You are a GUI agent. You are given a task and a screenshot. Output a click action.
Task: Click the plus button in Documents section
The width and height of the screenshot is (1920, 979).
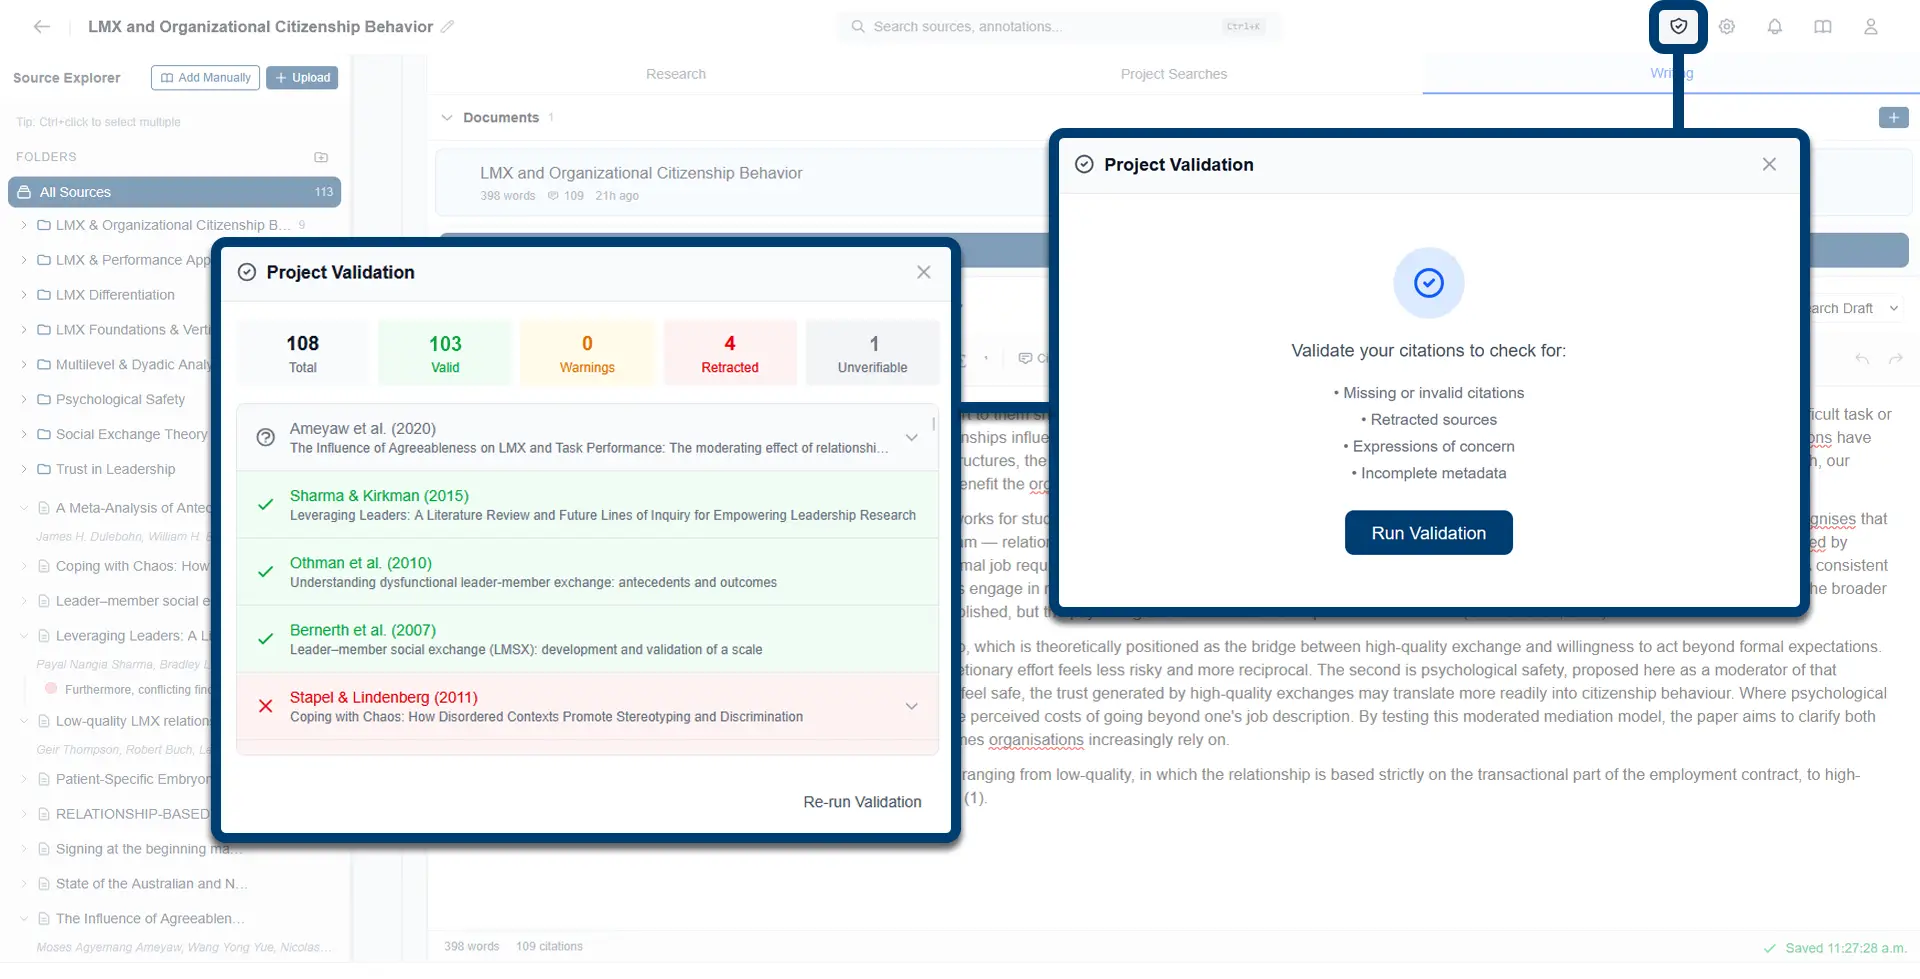(1893, 118)
